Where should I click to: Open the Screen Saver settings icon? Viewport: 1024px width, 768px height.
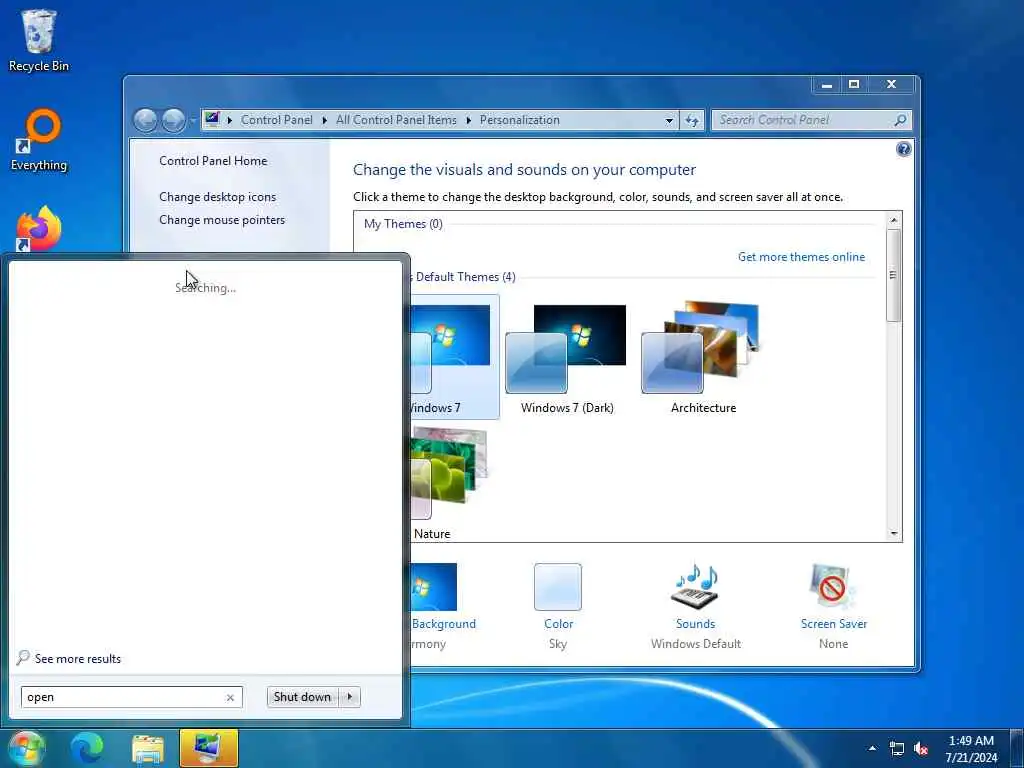833,586
